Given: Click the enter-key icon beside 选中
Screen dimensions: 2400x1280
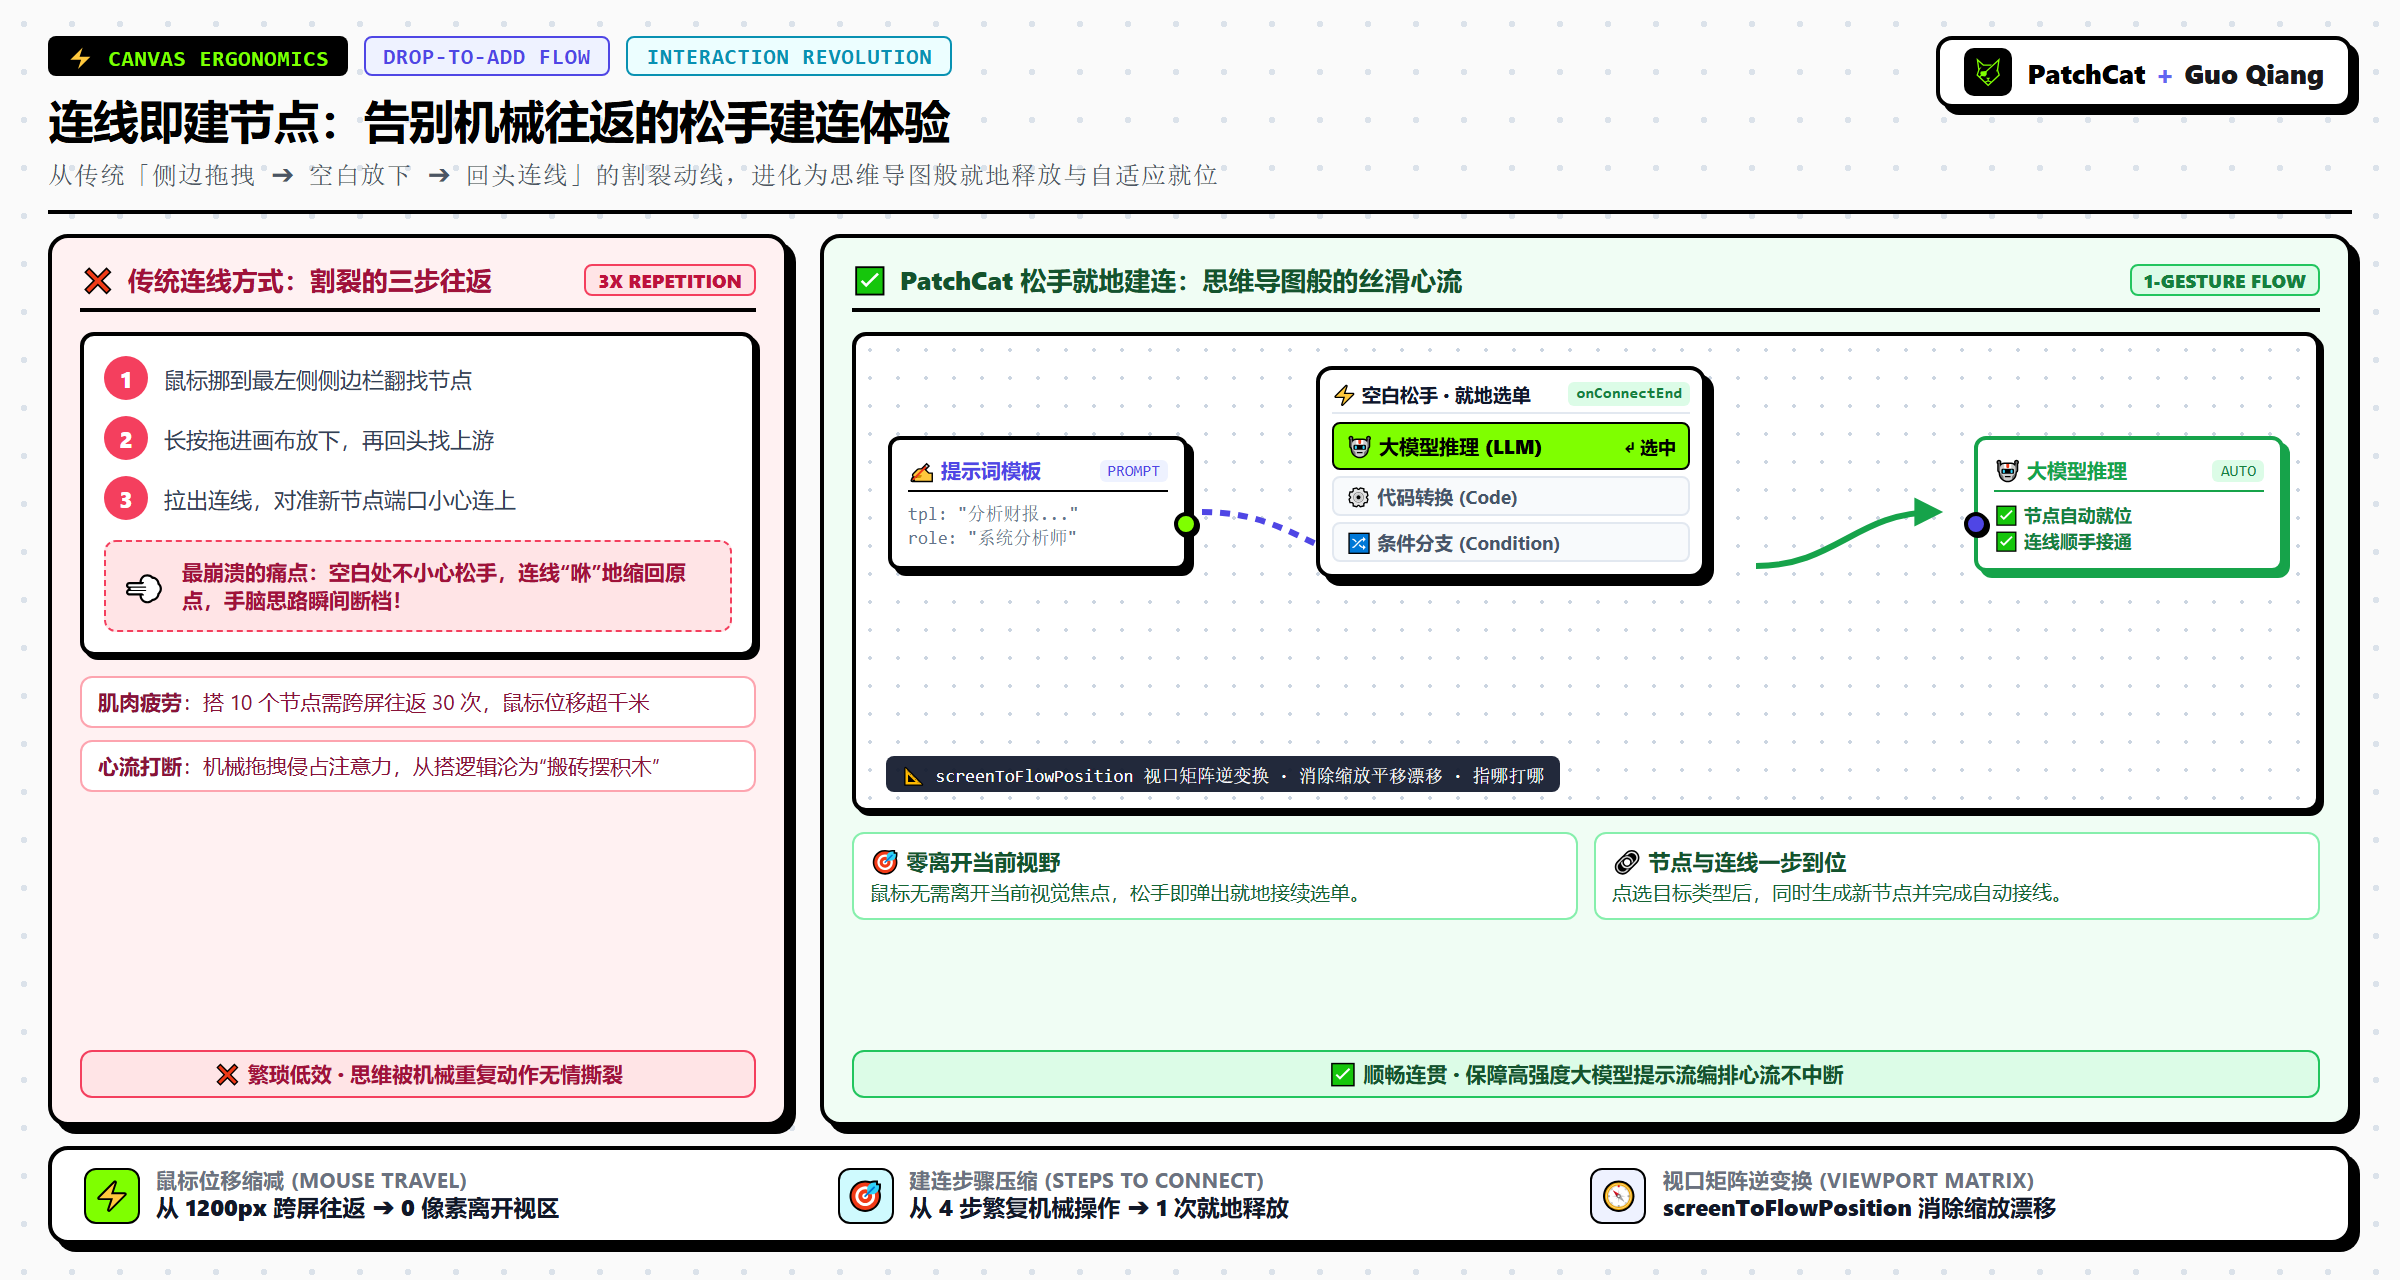Looking at the screenshot, I should click(1630, 448).
